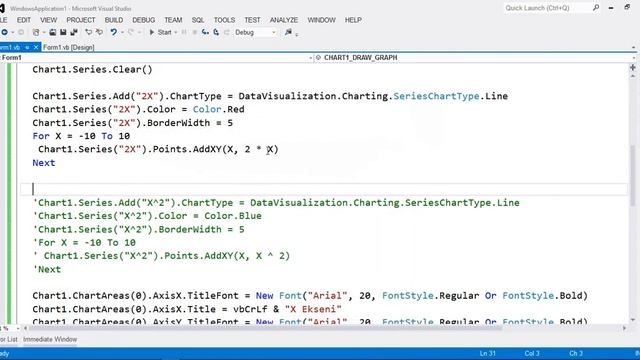Click the commented Color.Blue line
The width and height of the screenshot is (640, 360).
(147, 216)
